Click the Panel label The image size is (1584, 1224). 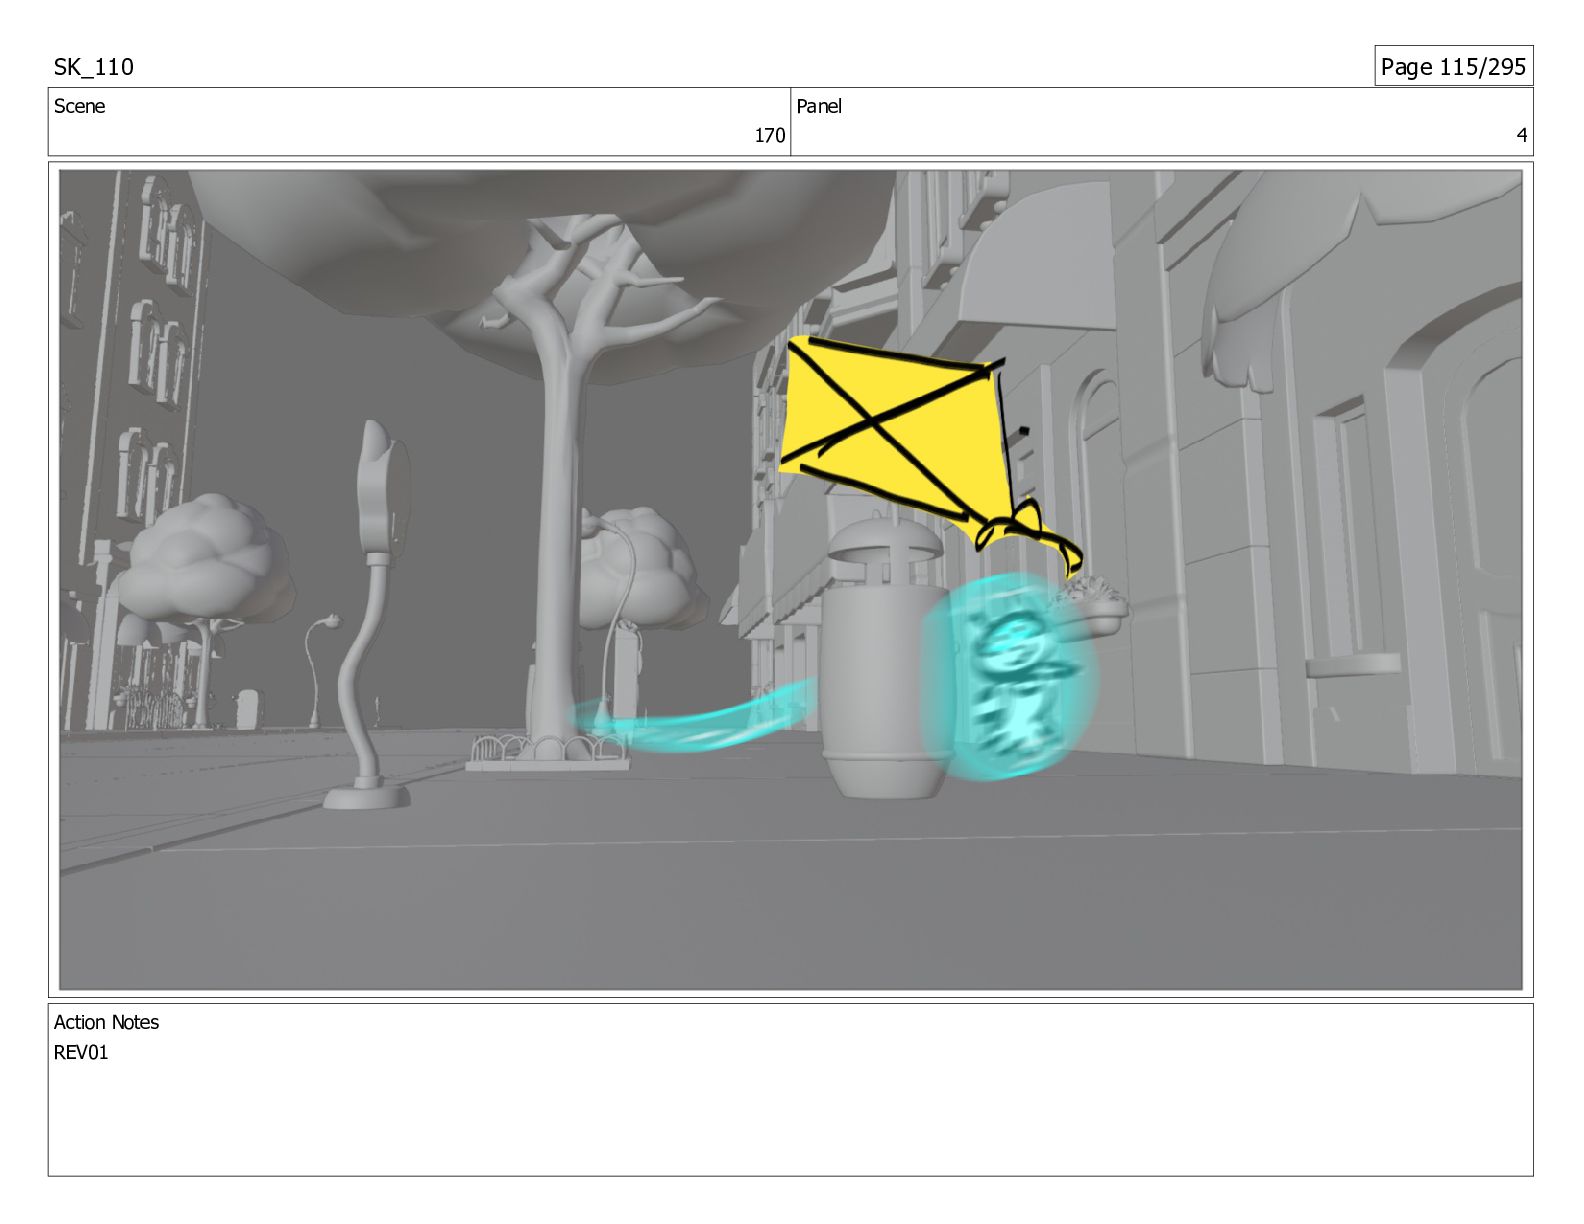tap(819, 106)
